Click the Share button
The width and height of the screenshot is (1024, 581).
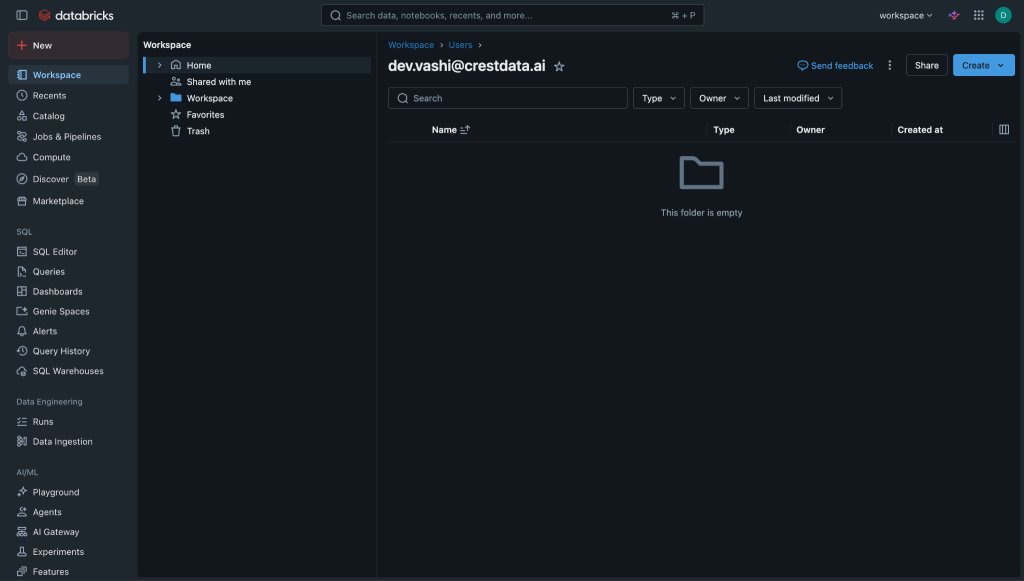tap(926, 65)
